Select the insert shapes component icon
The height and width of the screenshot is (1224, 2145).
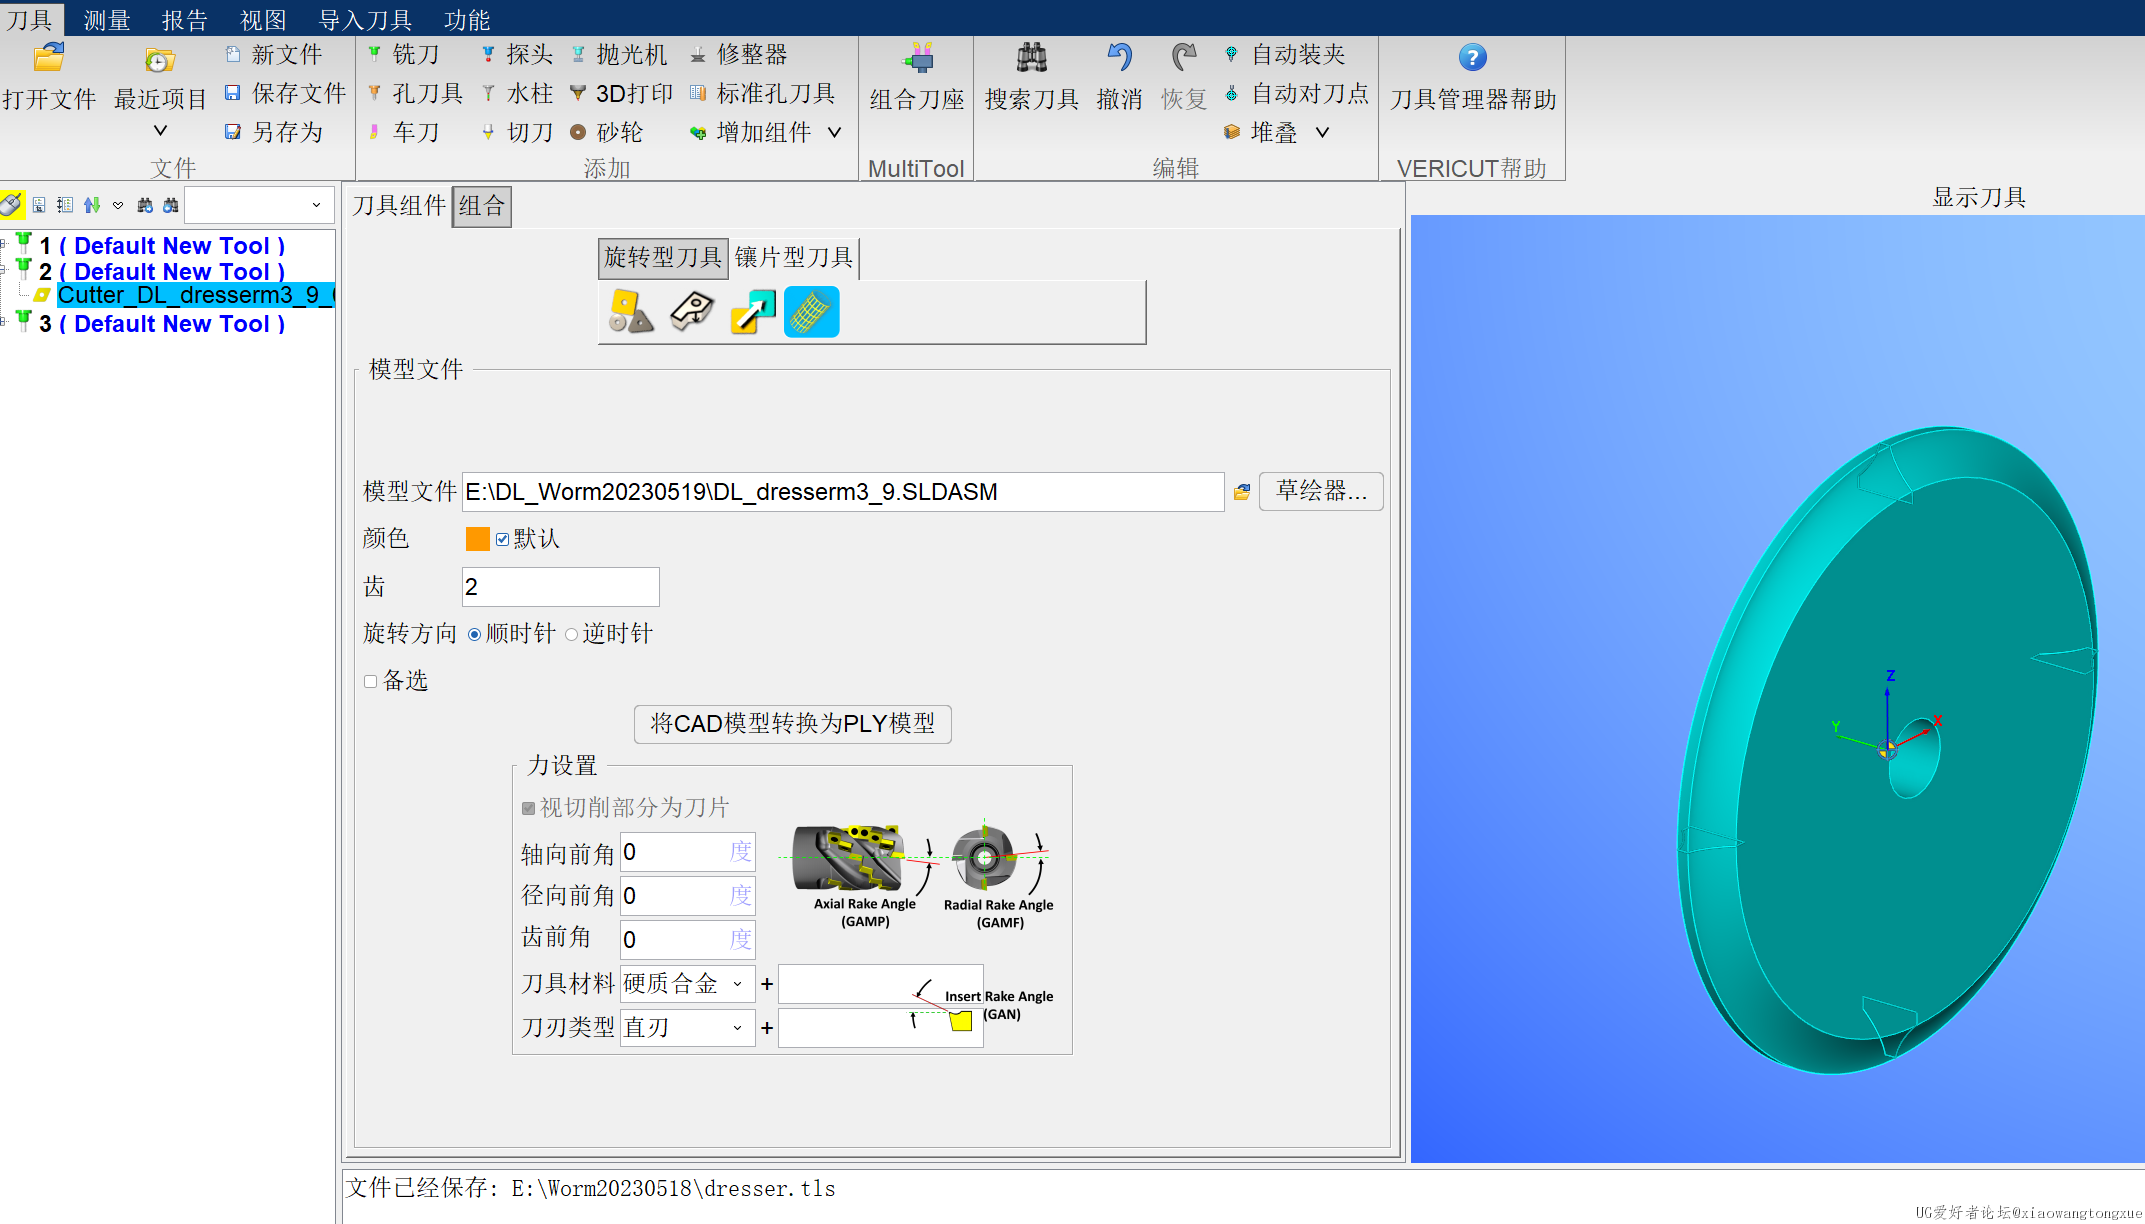[x=631, y=312]
